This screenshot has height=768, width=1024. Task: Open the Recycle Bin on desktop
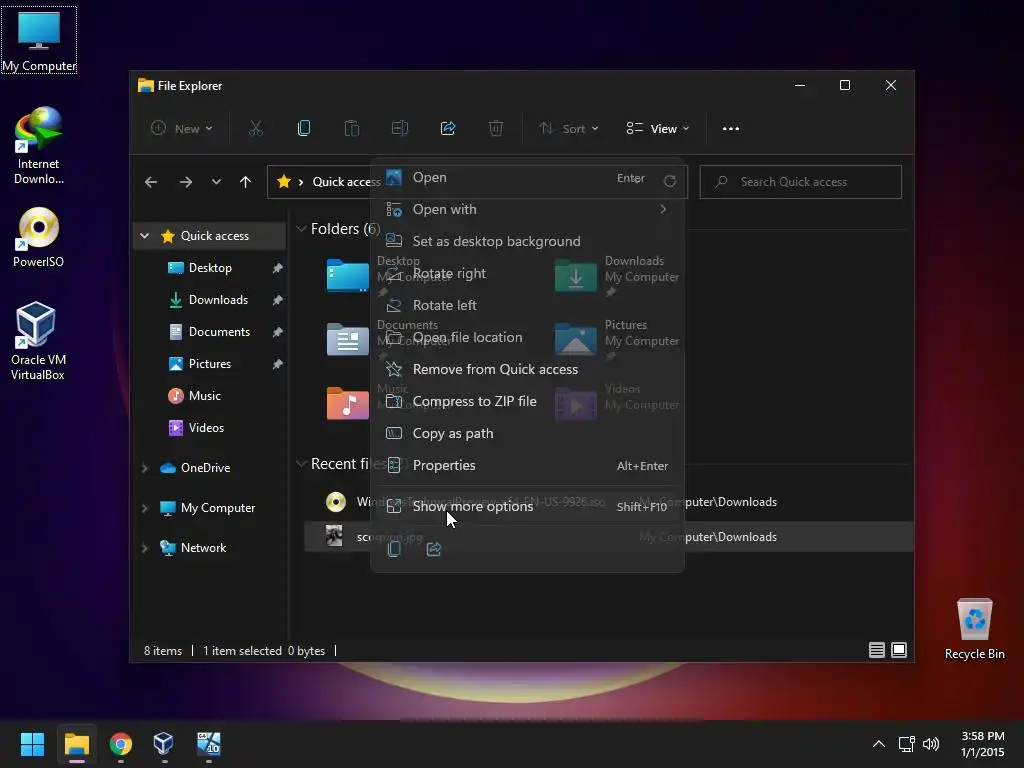974,630
